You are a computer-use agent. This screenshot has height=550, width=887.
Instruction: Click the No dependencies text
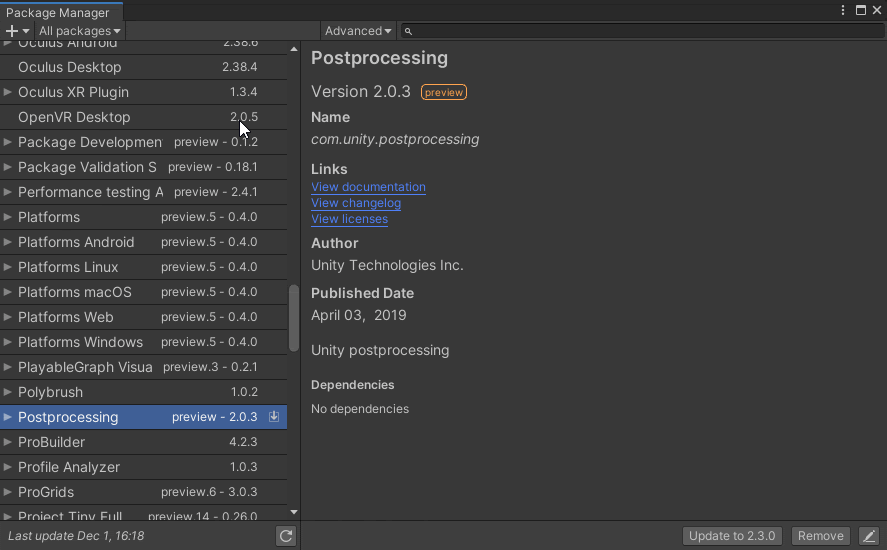360,409
